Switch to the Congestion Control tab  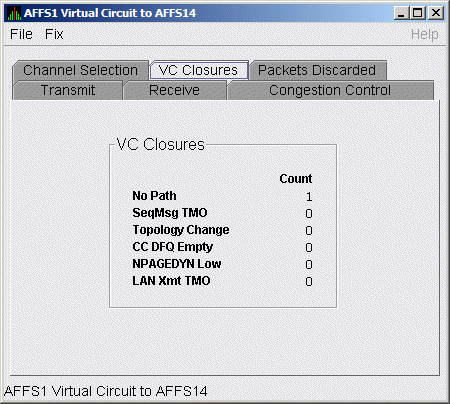pos(330,90)
